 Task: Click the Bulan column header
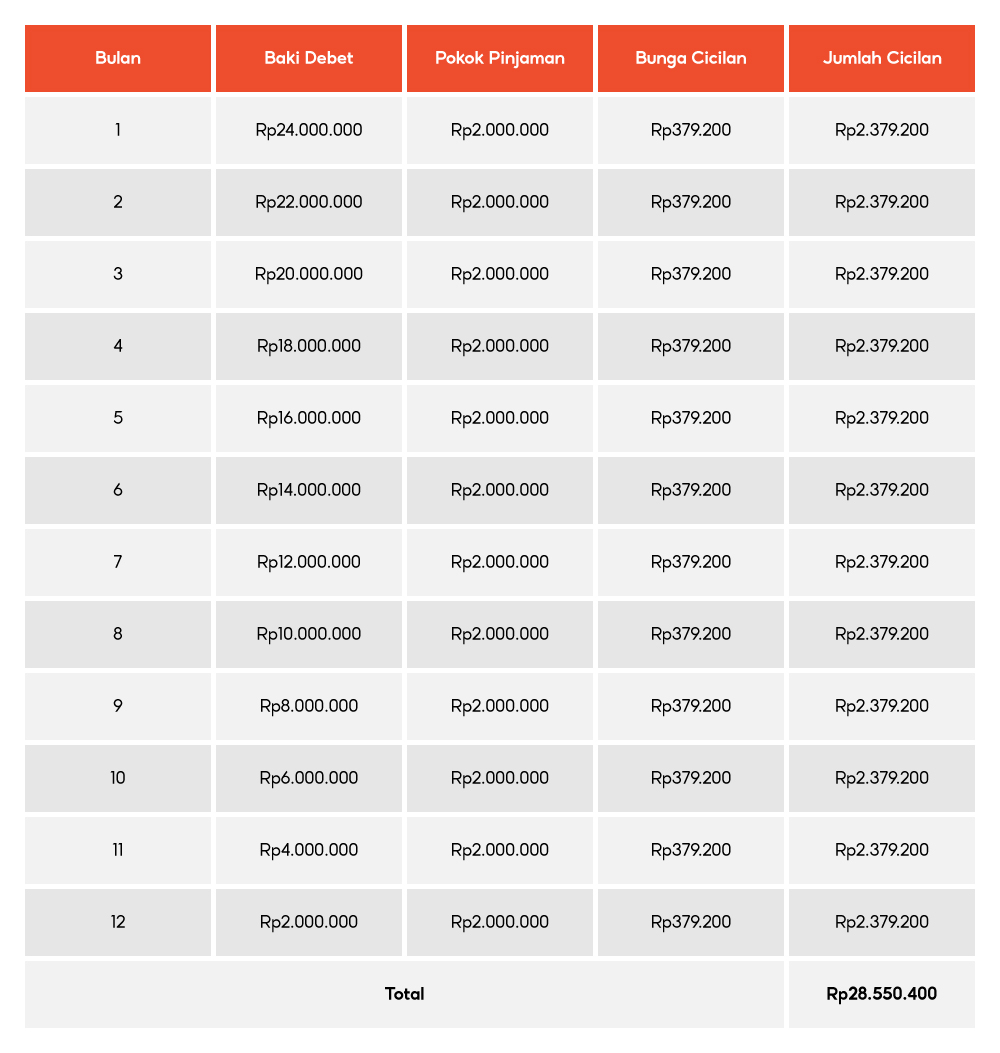pos(118,58)
